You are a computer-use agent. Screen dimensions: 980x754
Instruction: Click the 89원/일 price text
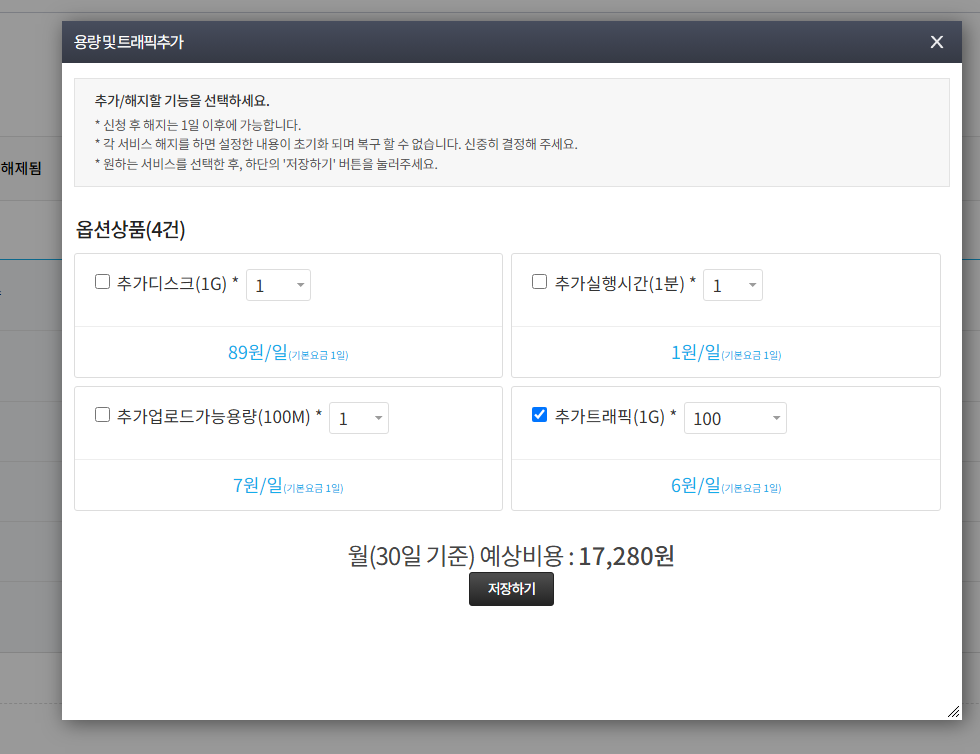point(258,352)
